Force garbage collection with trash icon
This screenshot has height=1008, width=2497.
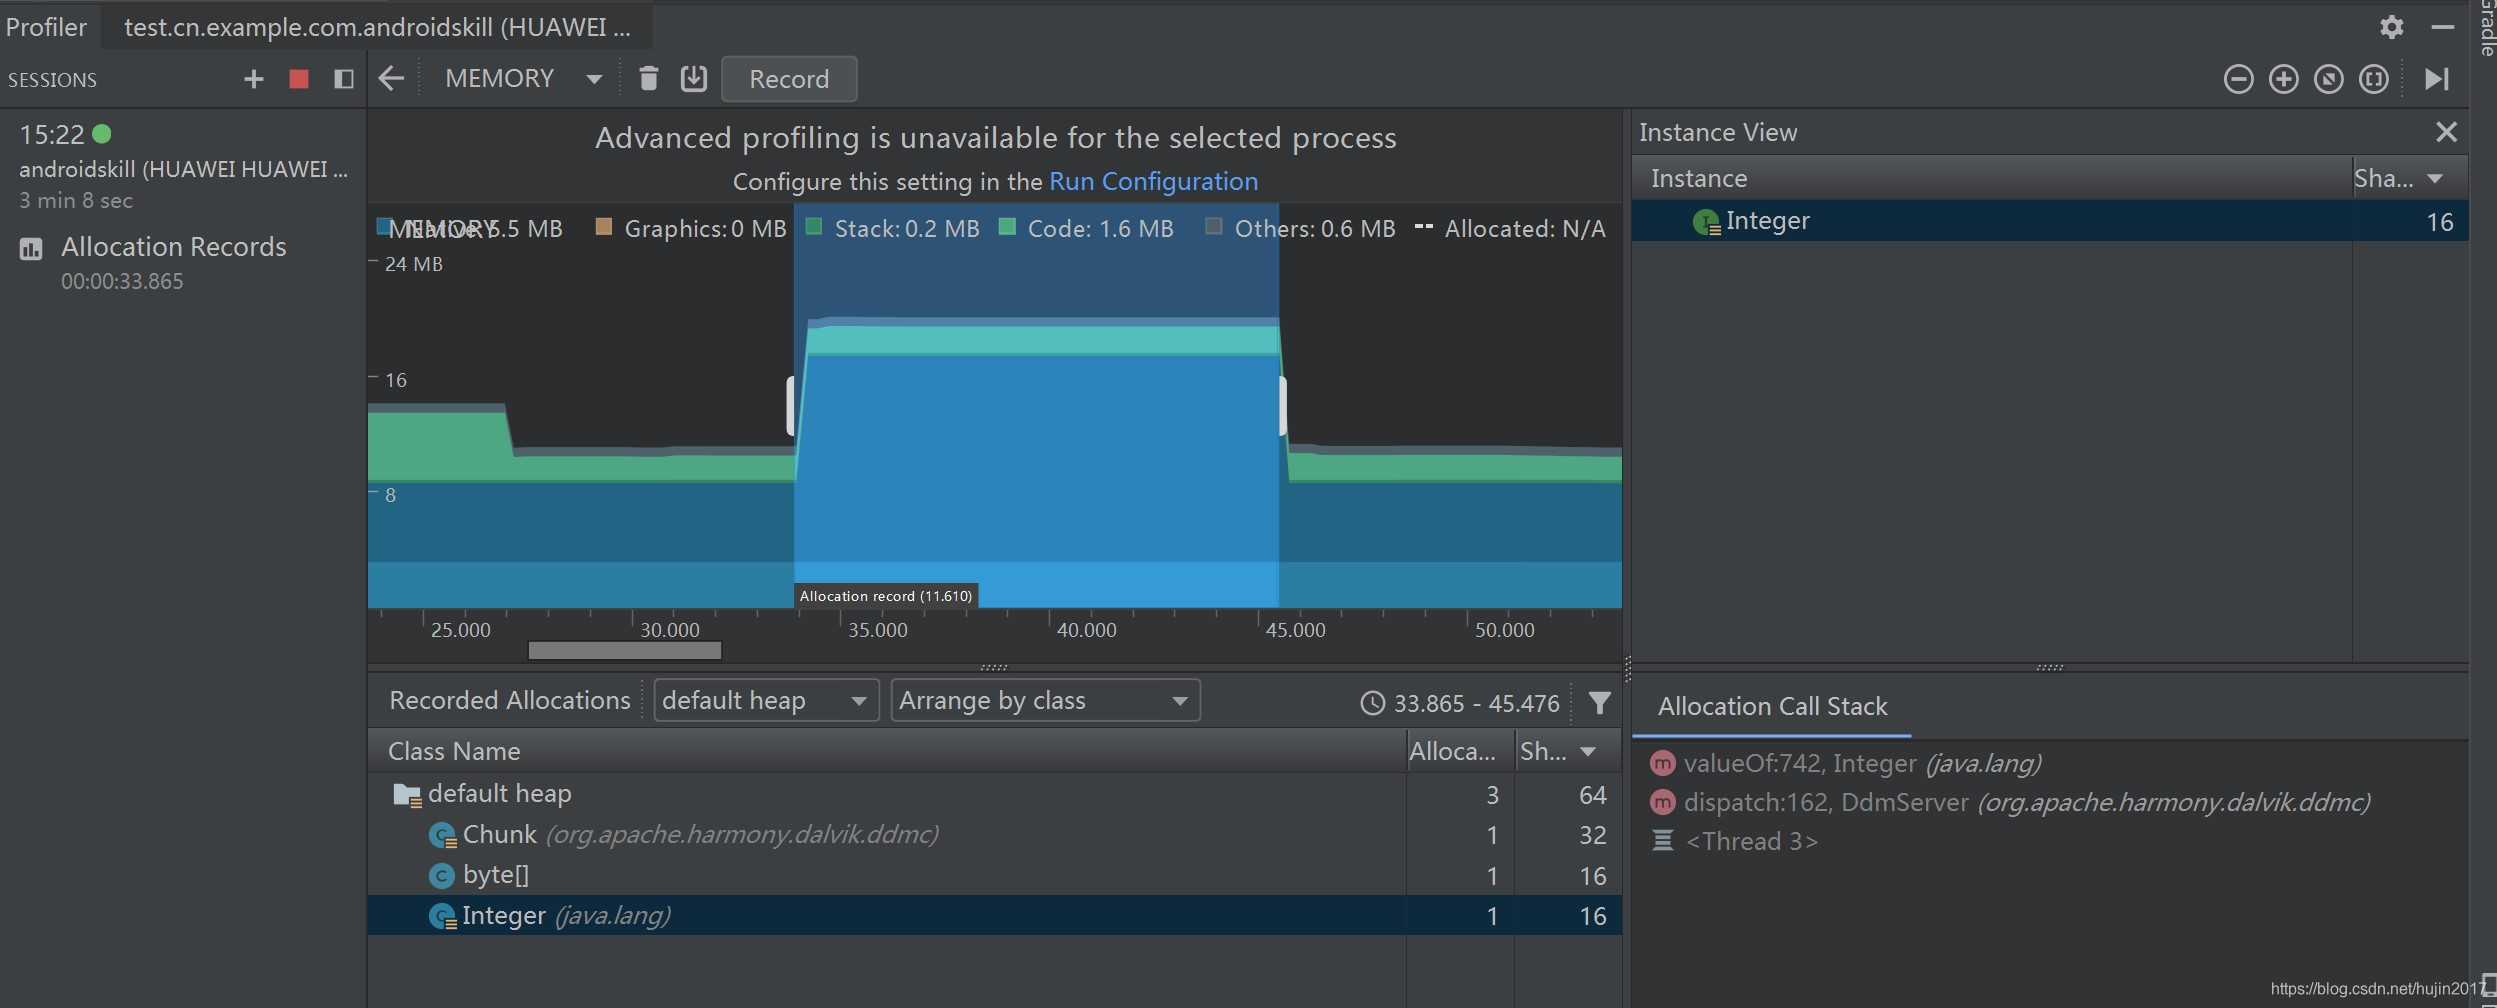click(648, 79)
